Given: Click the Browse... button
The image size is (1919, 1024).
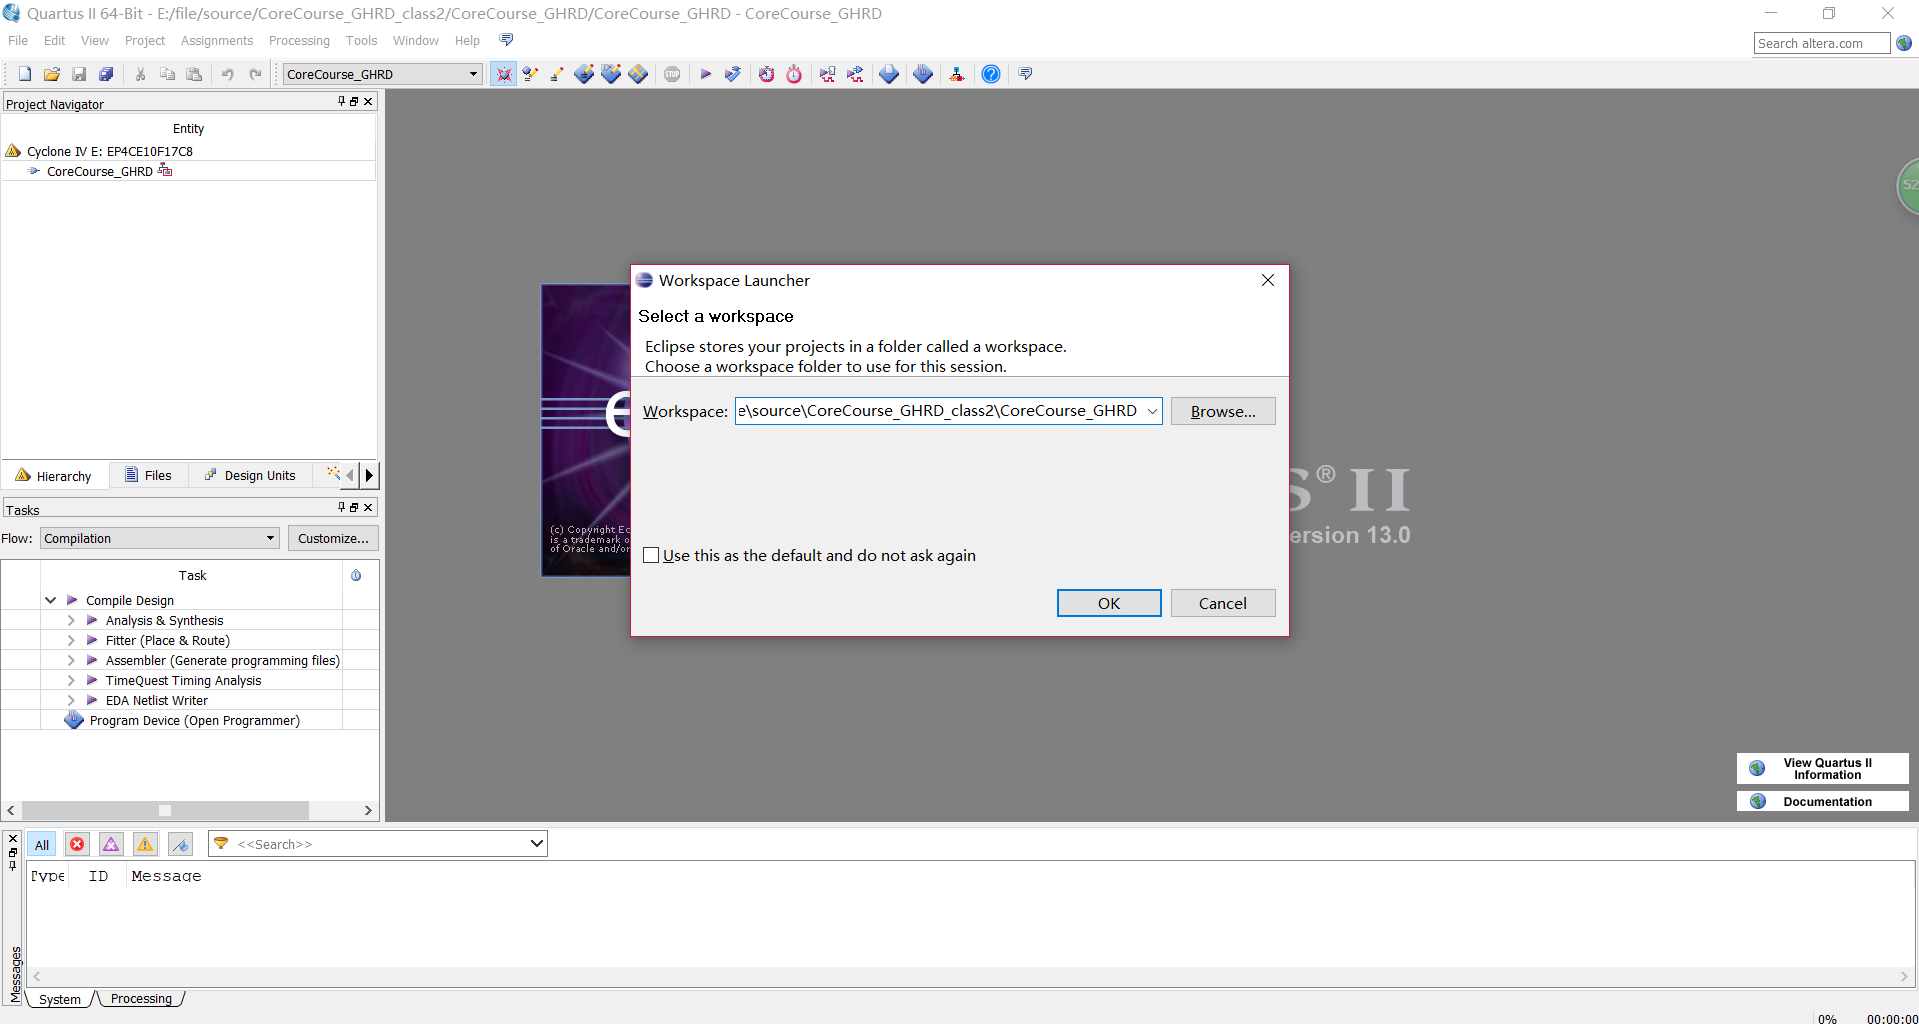Looking at the screenshot, I should (1223, 411).
